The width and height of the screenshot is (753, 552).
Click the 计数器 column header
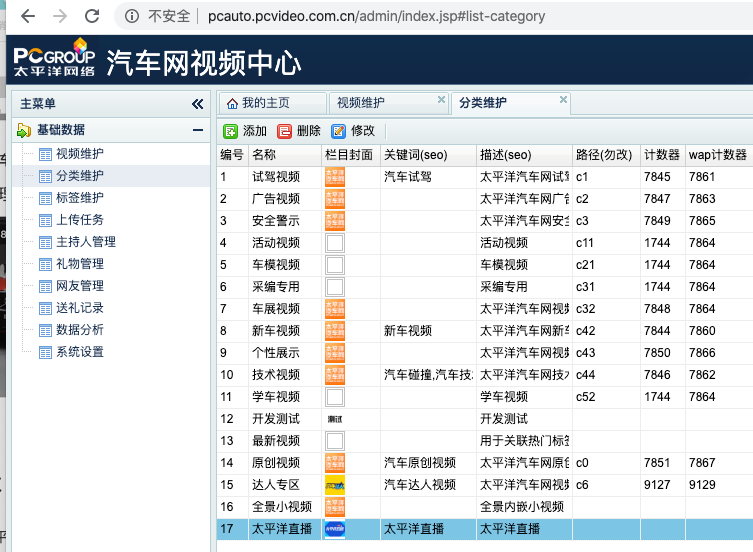[x=662, y=155]
